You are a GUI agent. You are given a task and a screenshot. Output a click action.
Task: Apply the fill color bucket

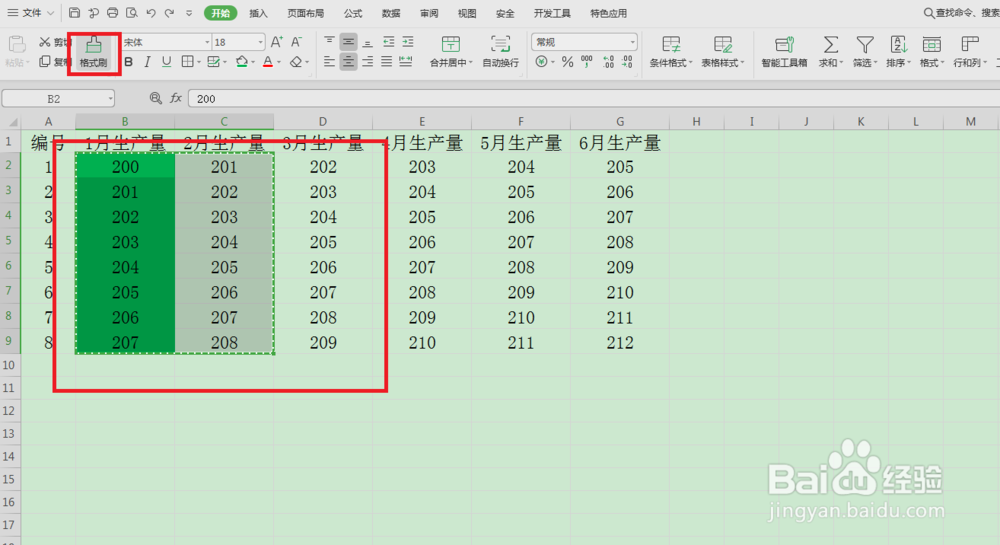242,62
